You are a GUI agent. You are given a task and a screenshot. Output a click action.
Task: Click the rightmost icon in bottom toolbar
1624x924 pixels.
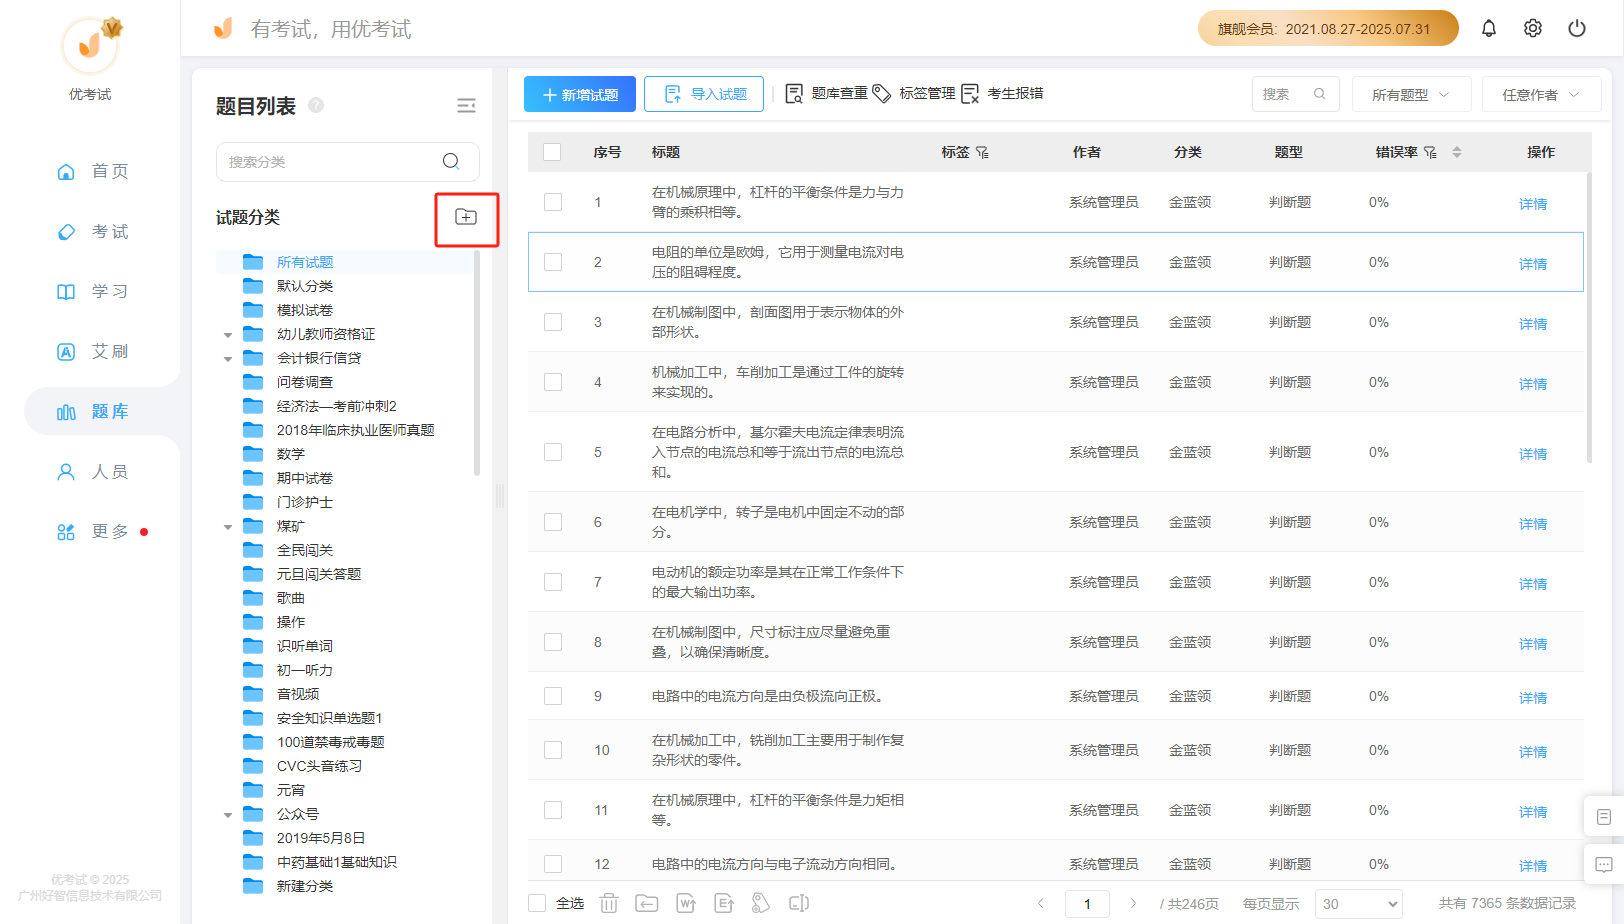pos(799,903)
